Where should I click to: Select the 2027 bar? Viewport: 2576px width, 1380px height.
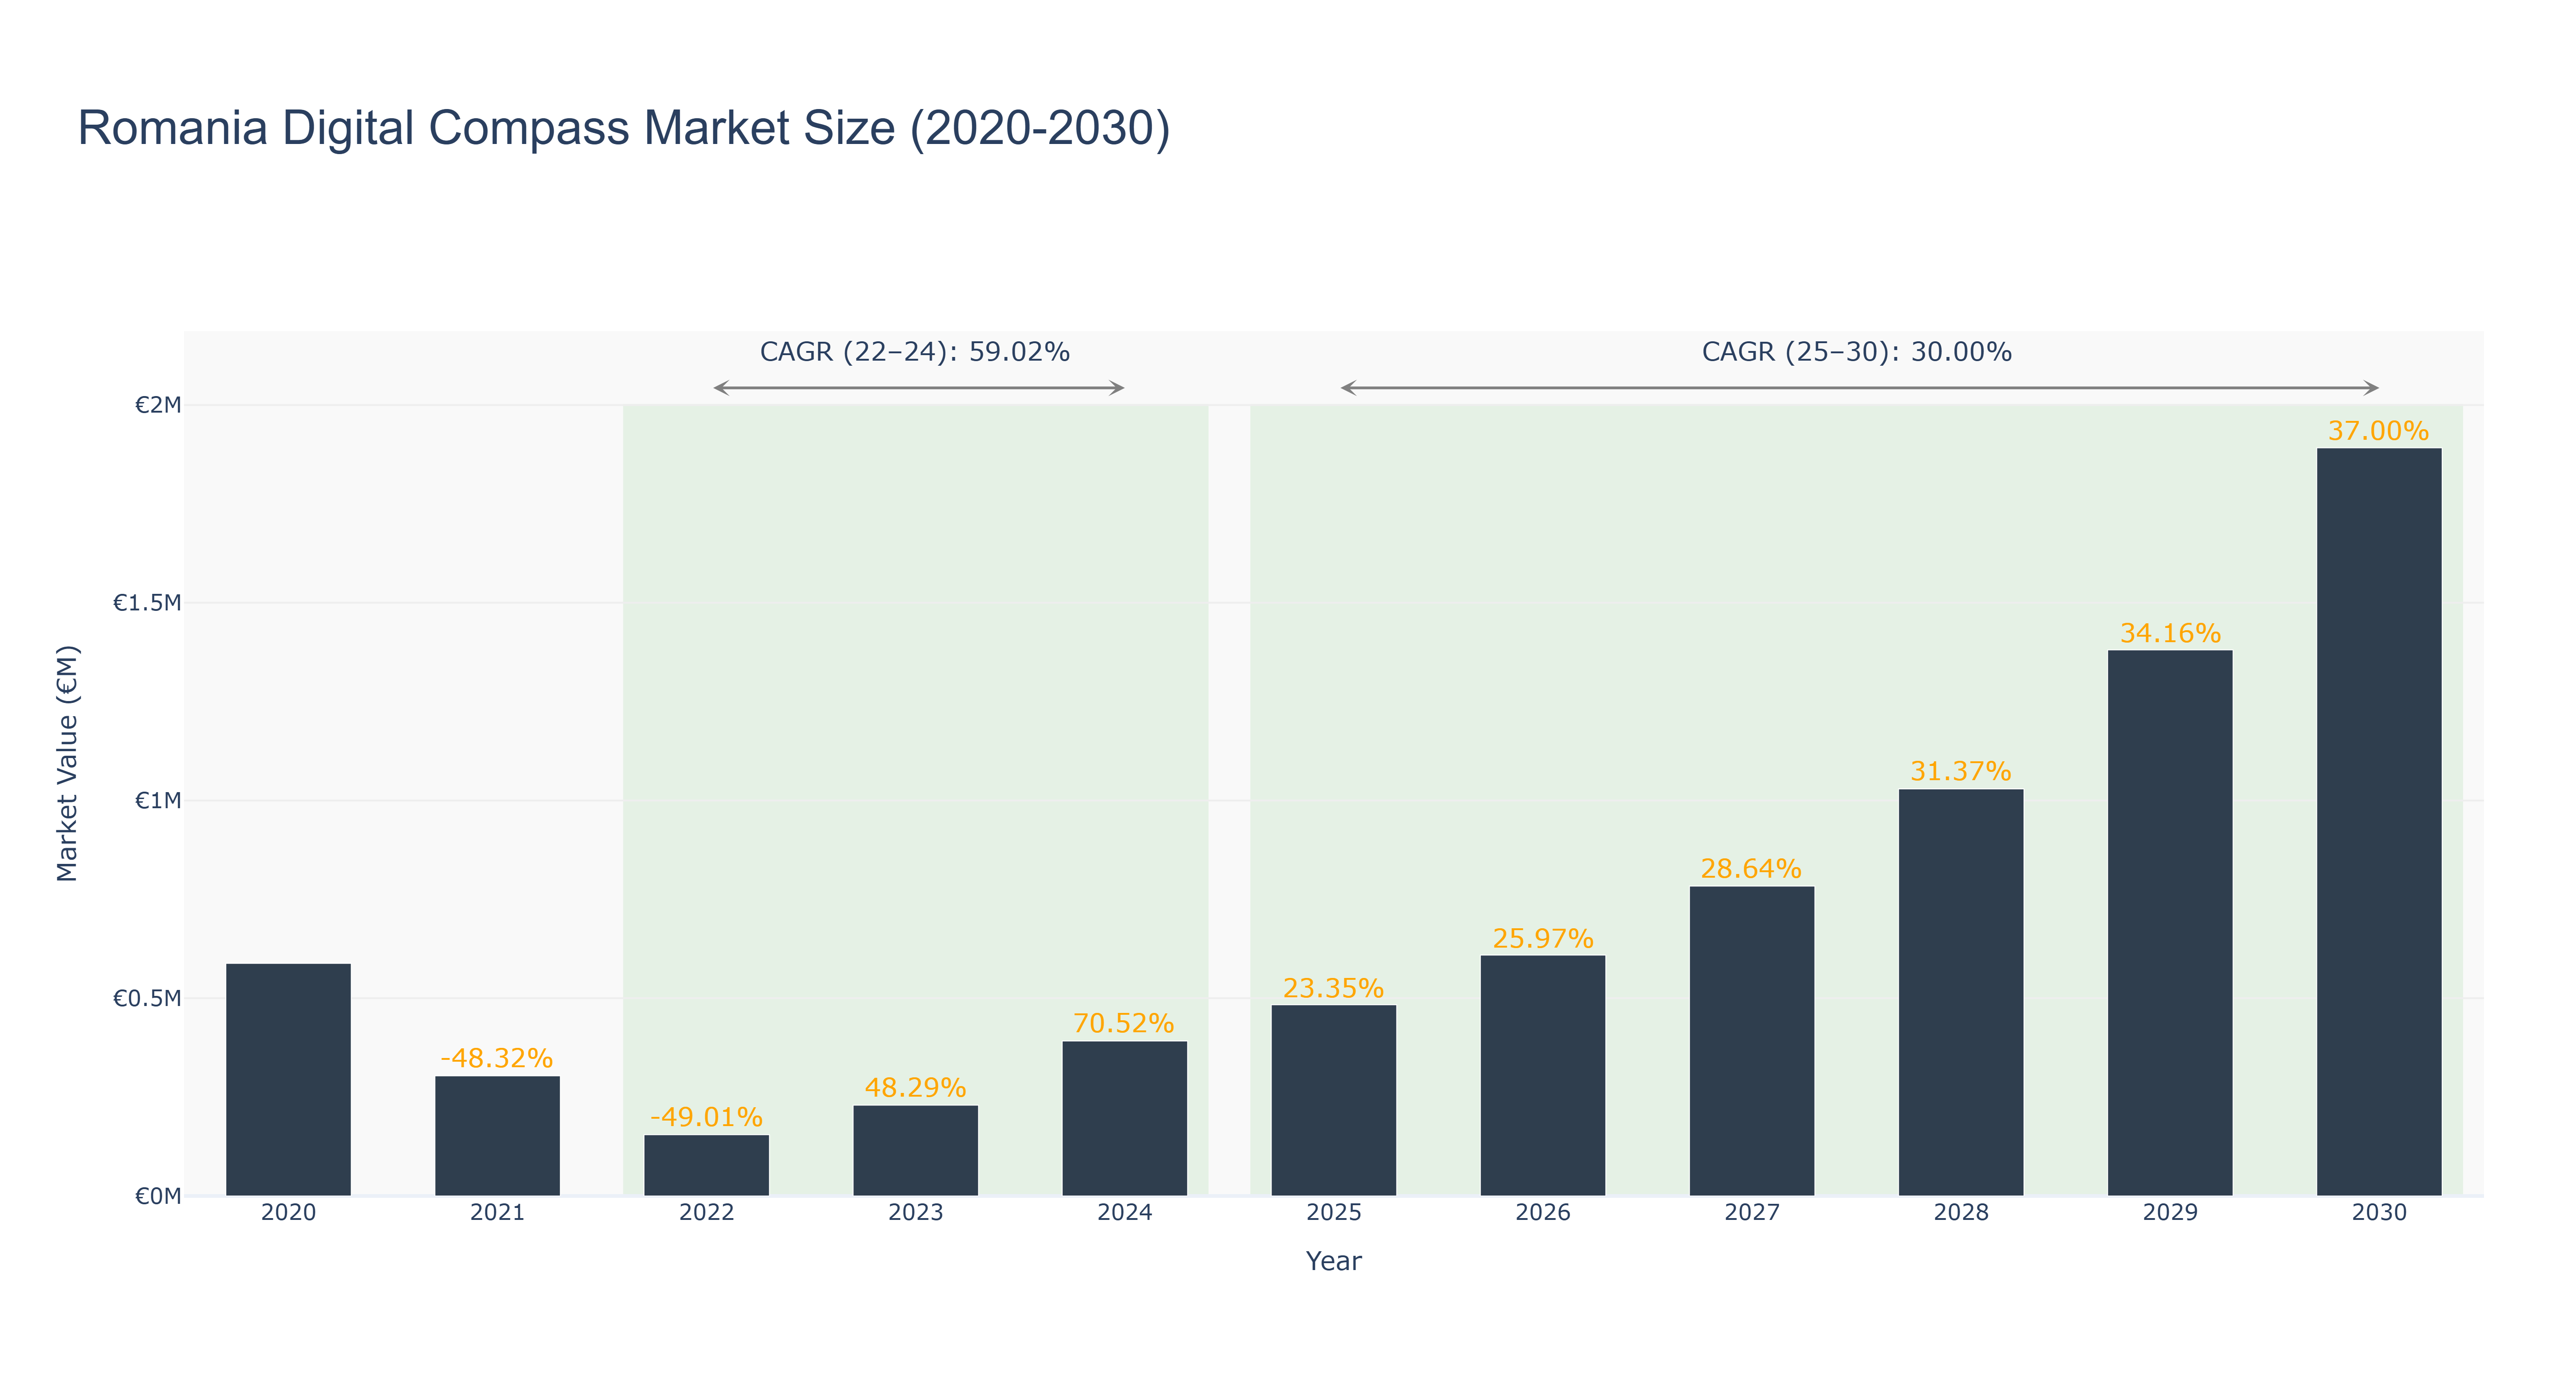(x=1751, y=1041)
